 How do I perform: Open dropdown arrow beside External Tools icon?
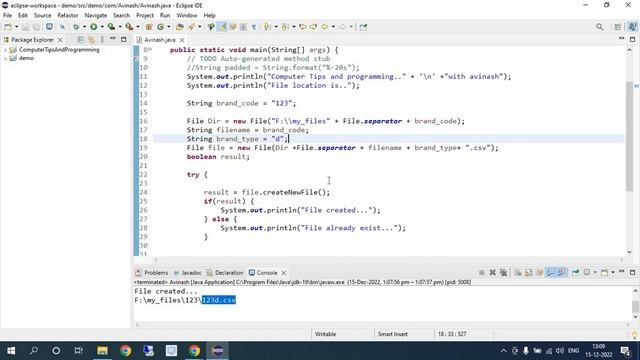[x=138, y=27]
